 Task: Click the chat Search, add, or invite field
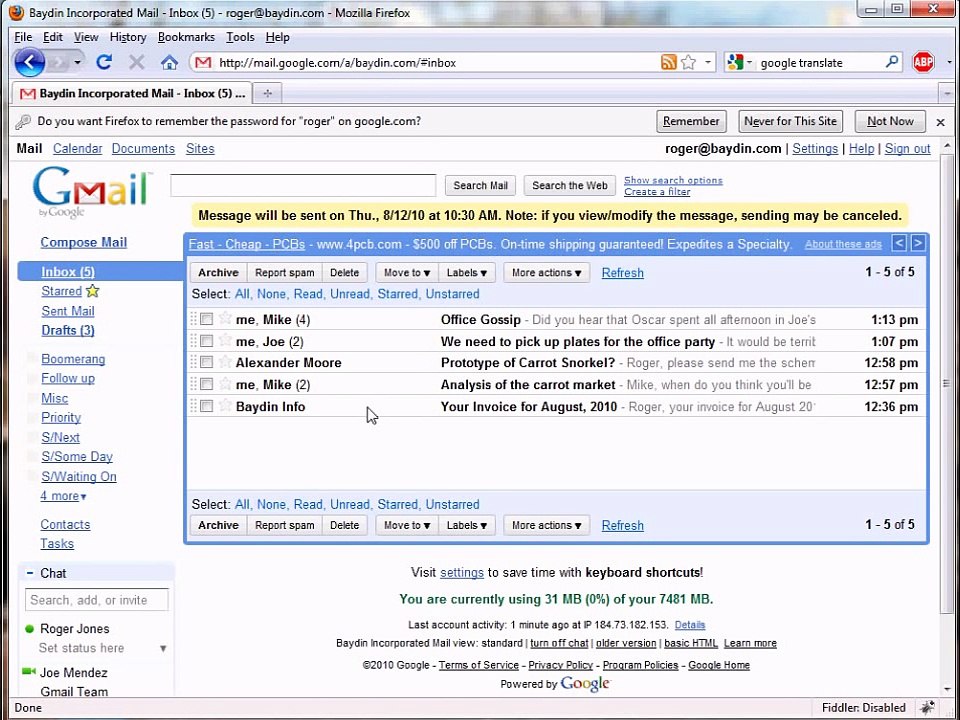click(97, 600)
